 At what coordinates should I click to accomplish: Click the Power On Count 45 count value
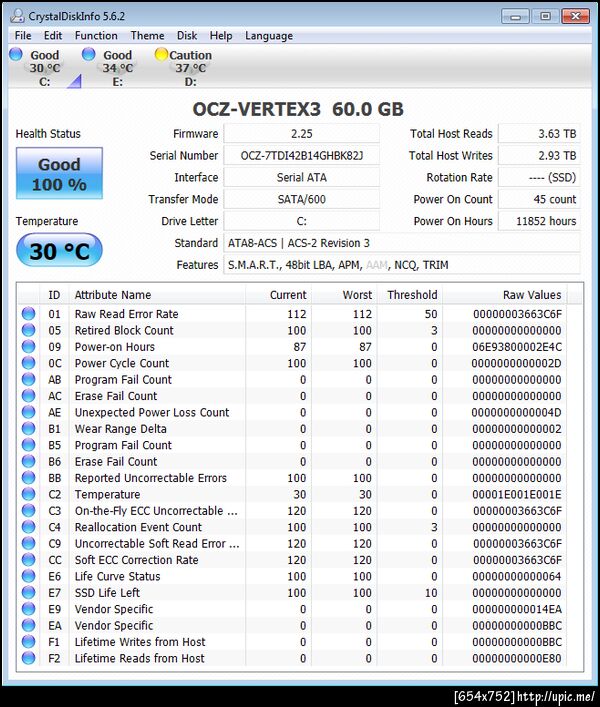pos(539,199)
